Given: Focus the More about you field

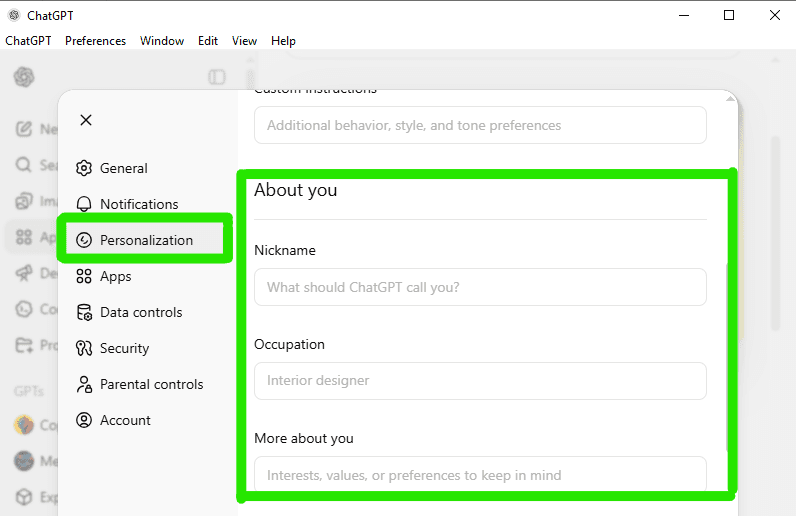Looking at the screenshot, I should [480, 475].
